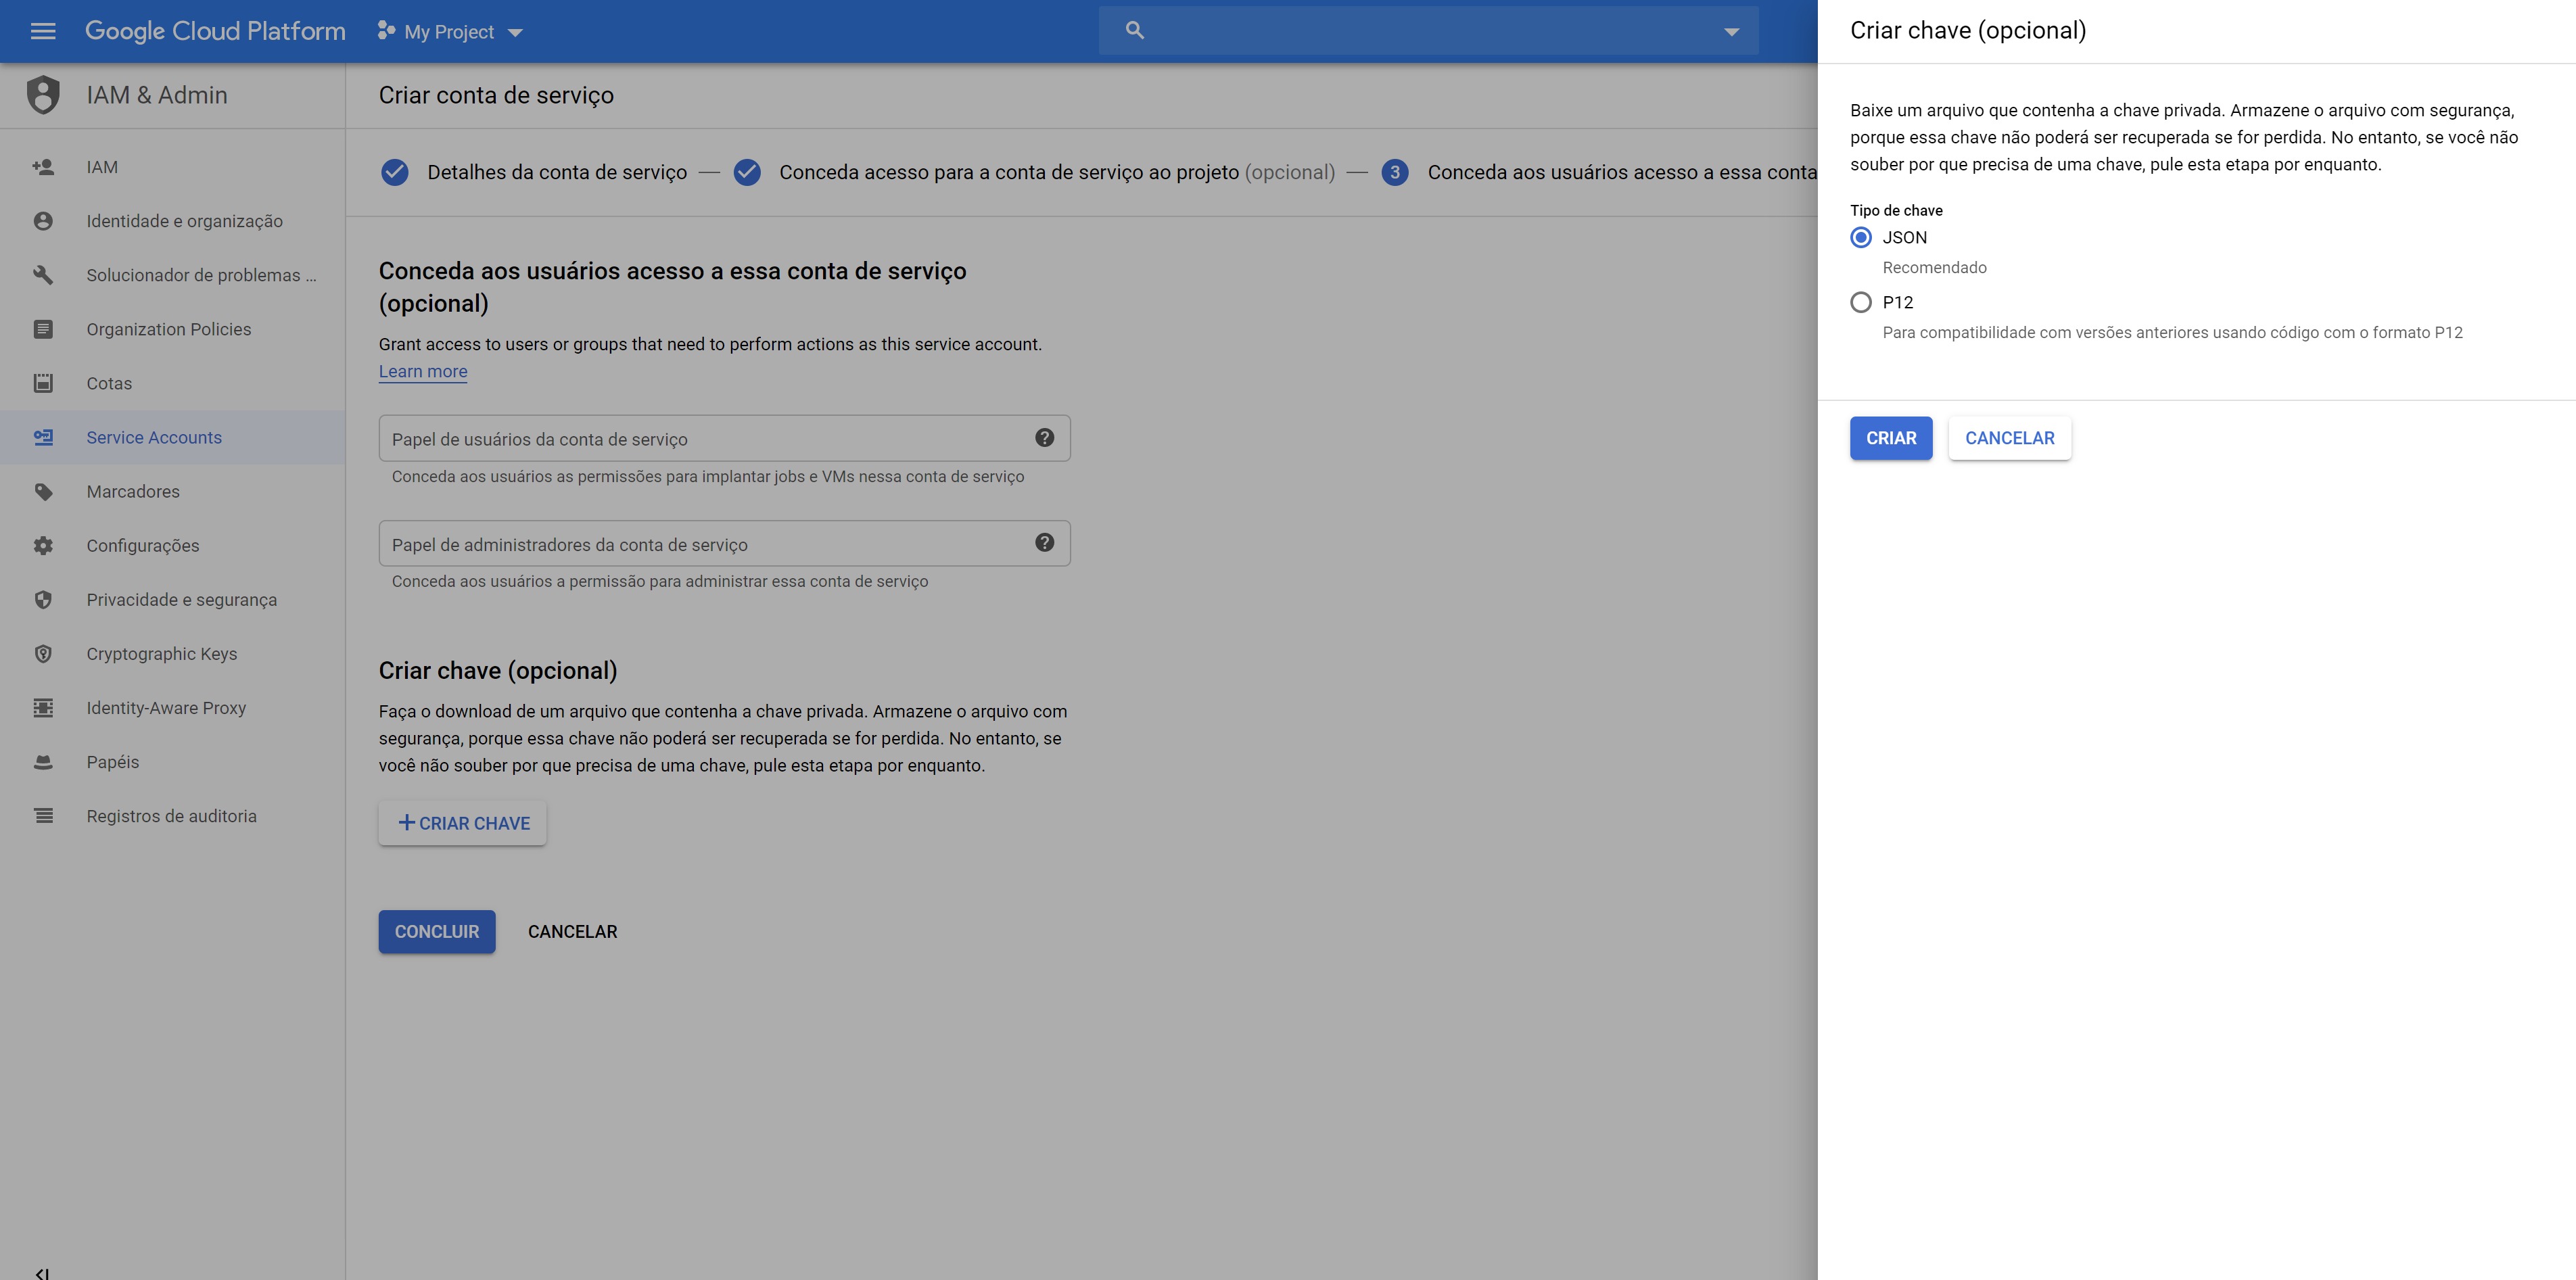
Task: Open the My Project selector dropdown
Action: tap(450, 32)
